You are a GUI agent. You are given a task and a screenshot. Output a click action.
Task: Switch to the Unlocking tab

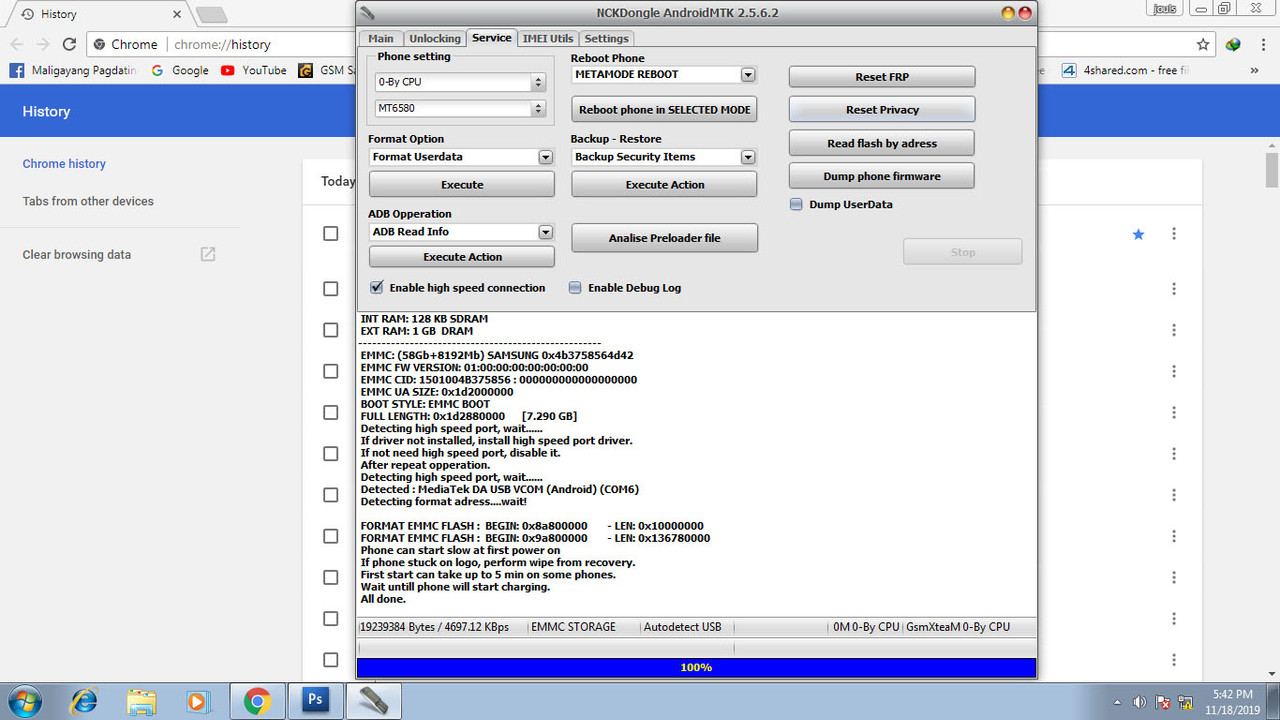pyautogui.click(x=435, y=39)
